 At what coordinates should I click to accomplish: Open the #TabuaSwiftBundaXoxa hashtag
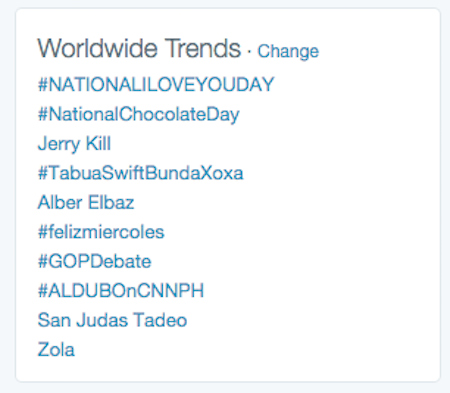(x=141, y=173)
